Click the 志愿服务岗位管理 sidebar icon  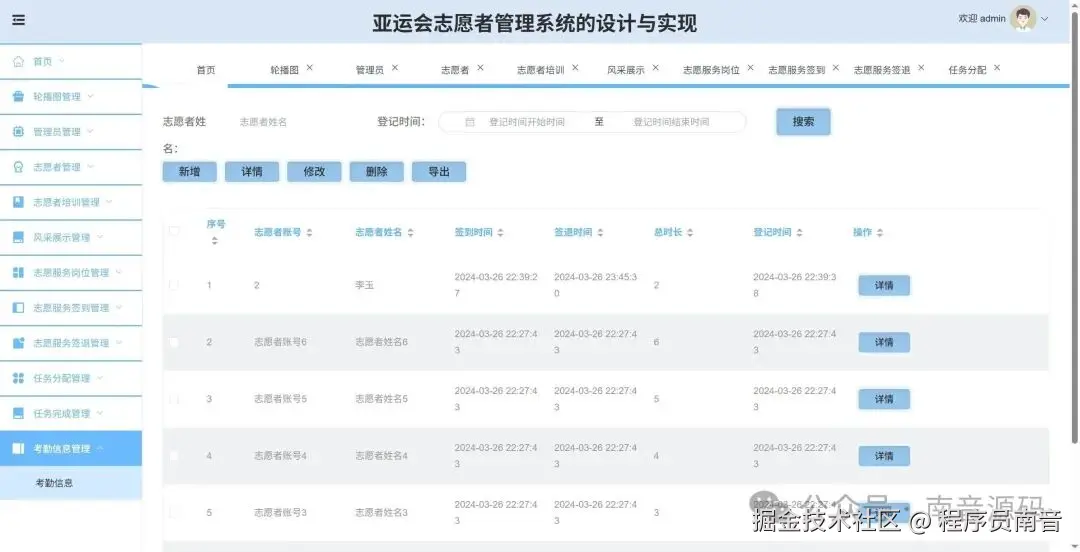19,272
